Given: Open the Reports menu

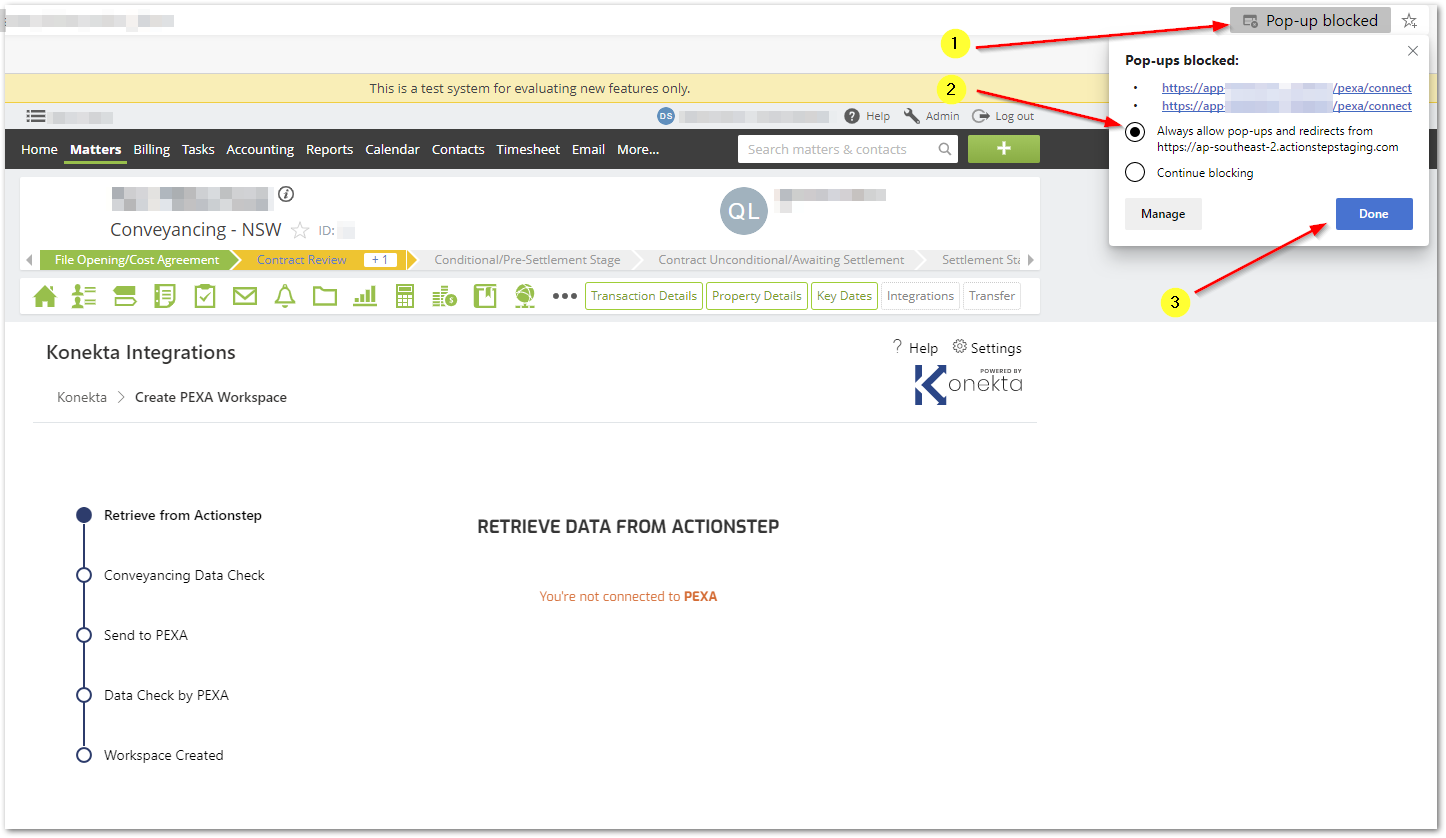Looking at the screenshot, I should (330, 149).
